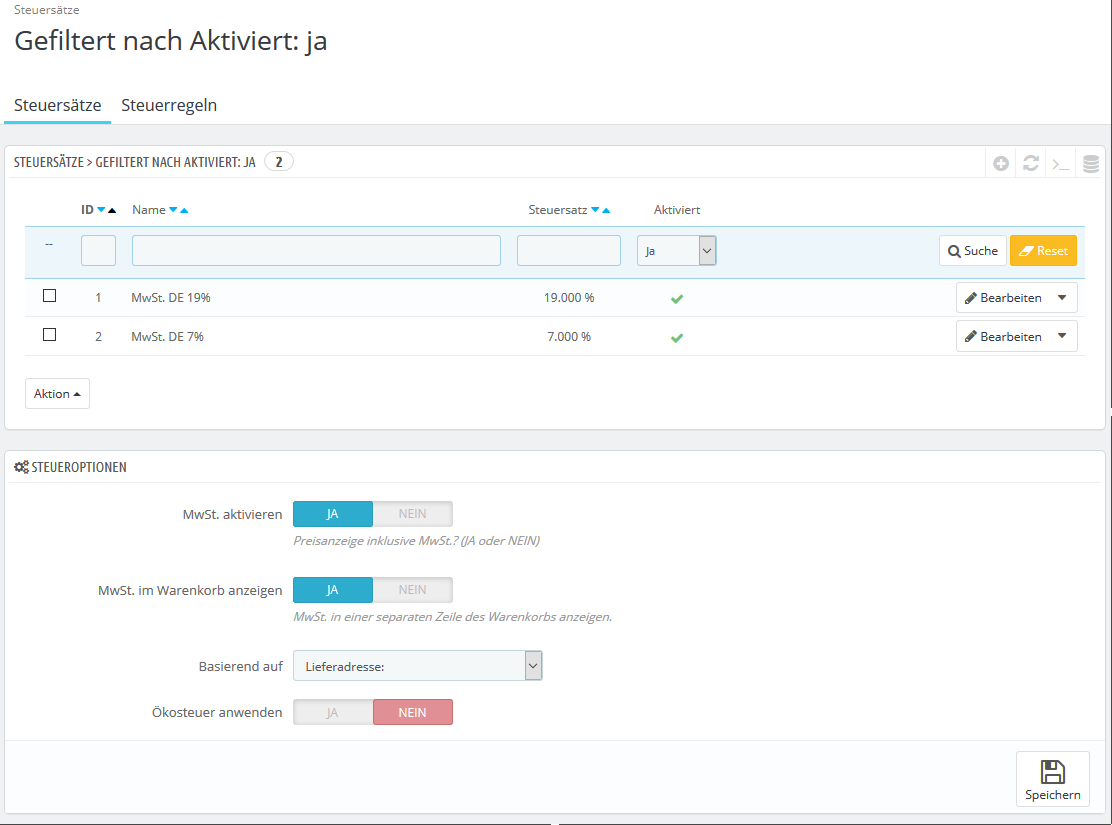Sort ID column descending arrow
1112x825 pixels.
101,210
